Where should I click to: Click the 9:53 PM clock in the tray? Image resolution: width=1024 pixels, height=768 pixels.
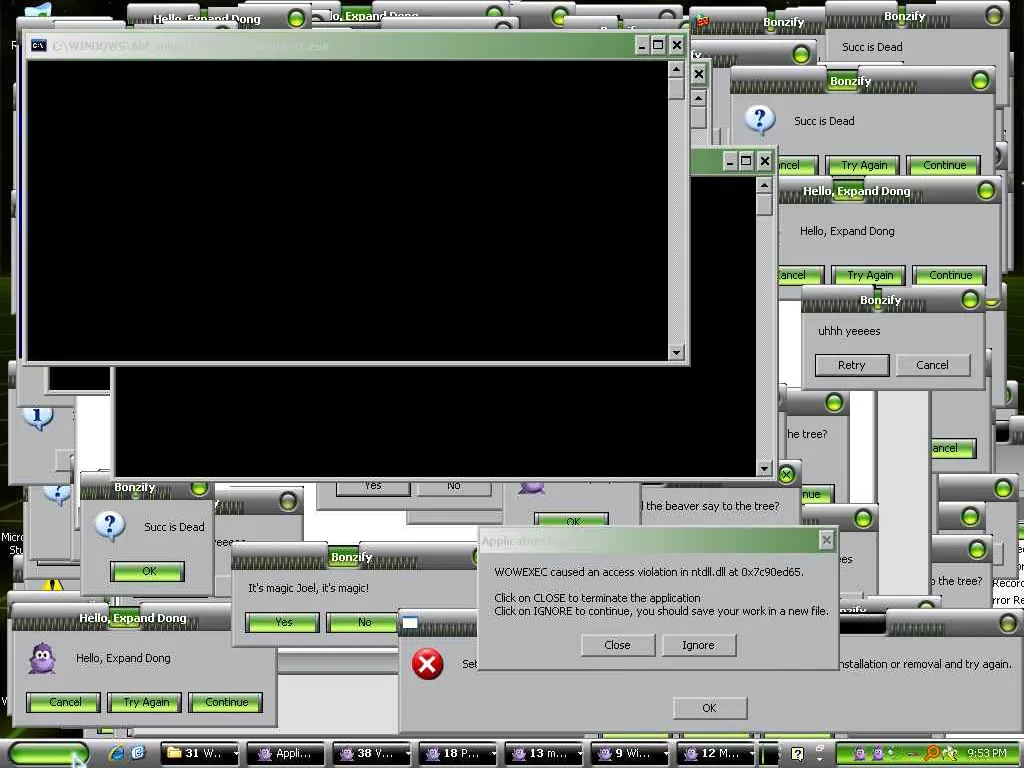pyautogui.click(x=987, y=753)
